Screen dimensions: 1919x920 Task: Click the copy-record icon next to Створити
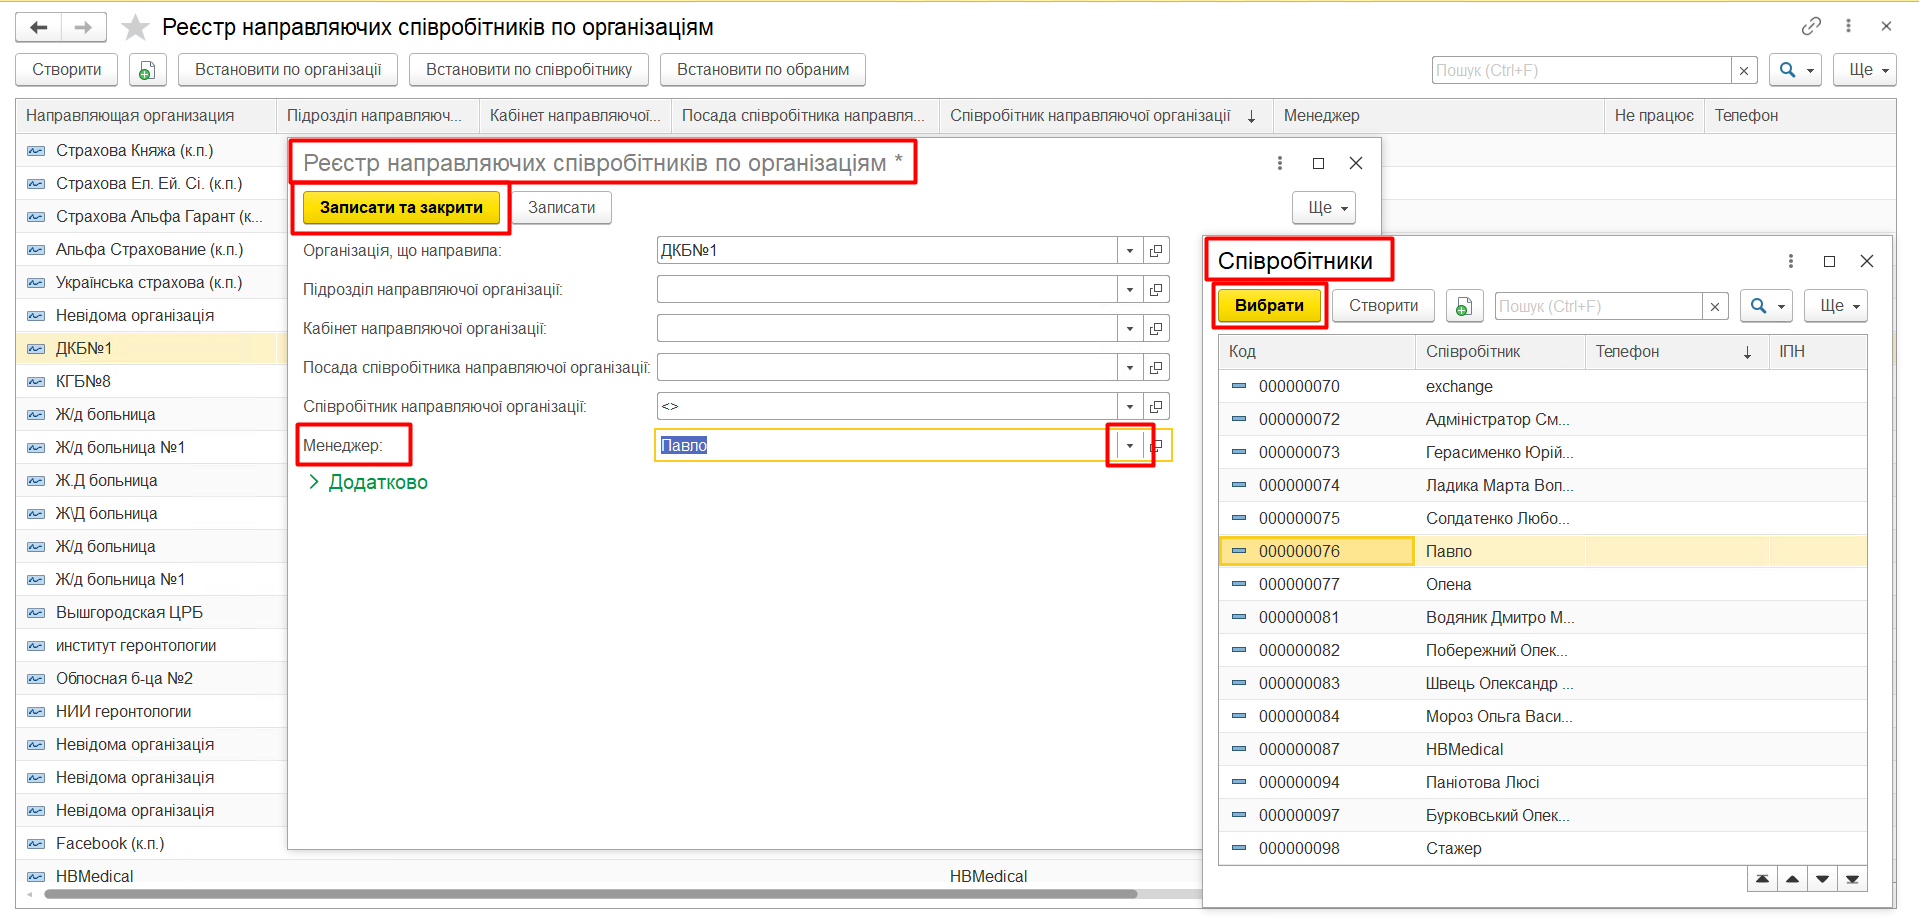click(x=146, y=70)
